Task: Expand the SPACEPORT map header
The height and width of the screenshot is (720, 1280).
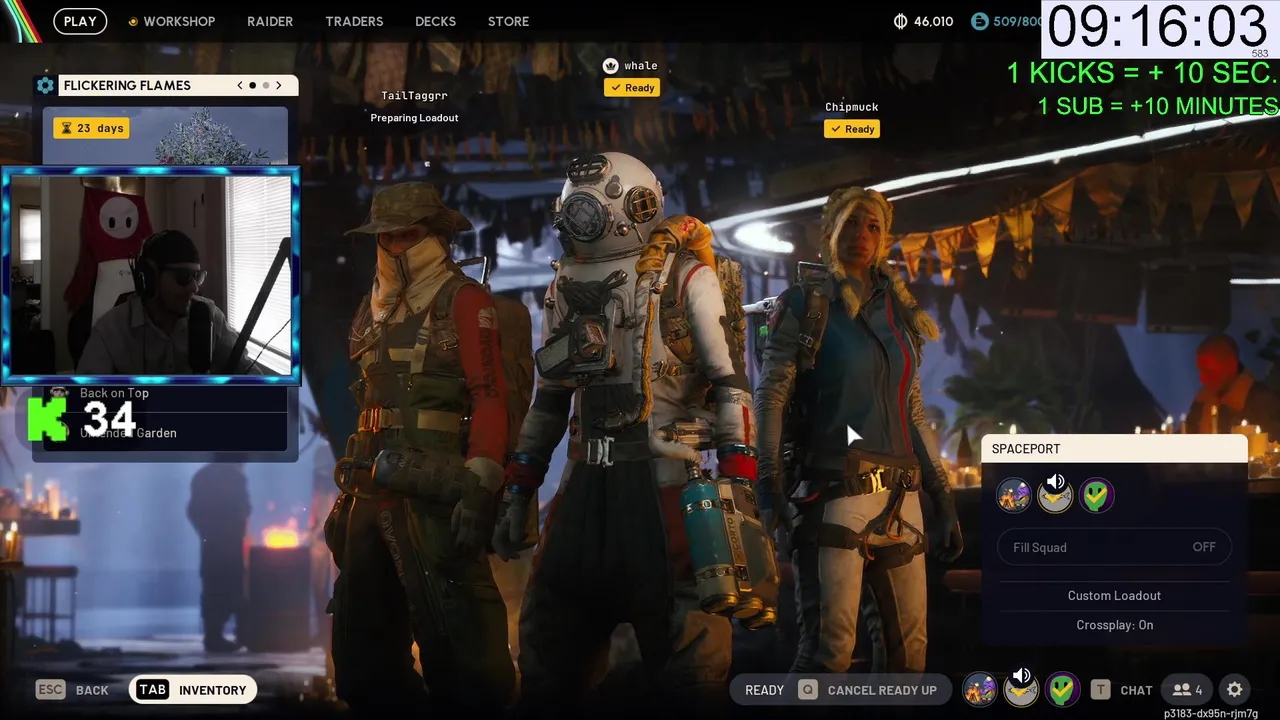Action: [x=1114, y=449]
